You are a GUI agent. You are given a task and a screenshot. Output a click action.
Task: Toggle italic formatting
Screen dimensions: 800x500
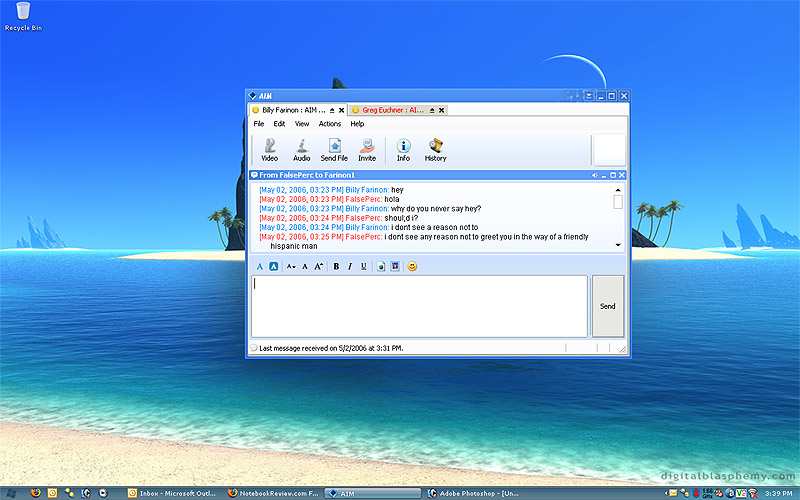[350, 266]
